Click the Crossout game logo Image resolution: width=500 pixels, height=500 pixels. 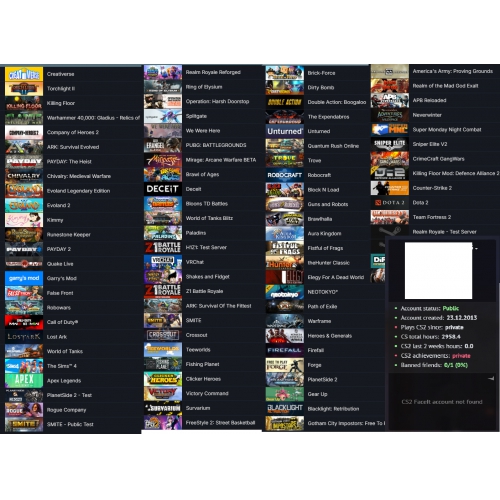(x=163, y=335)
